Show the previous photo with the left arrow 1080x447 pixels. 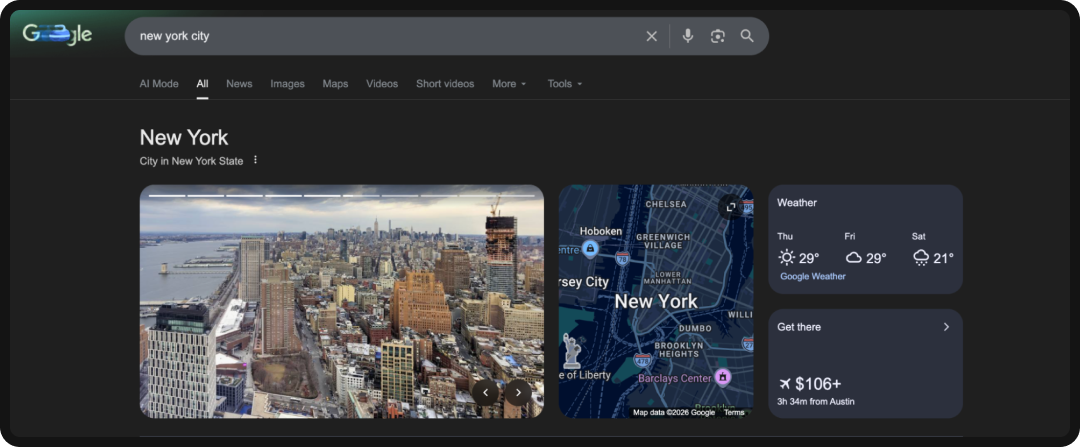[x=486, y=393]
